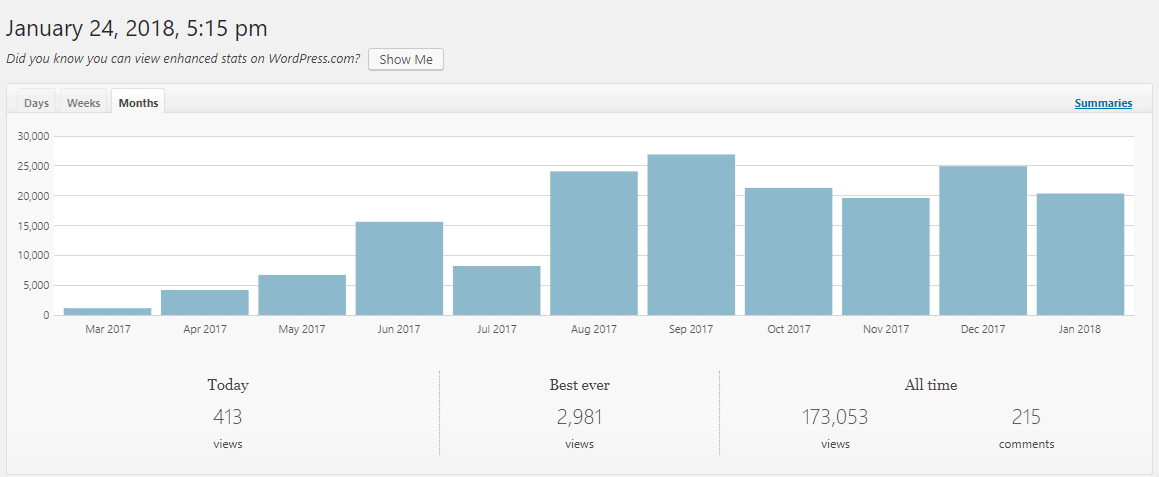Click the Jun 2017 bar
This screenshot has height=477, width=1159.
[399, 268]
